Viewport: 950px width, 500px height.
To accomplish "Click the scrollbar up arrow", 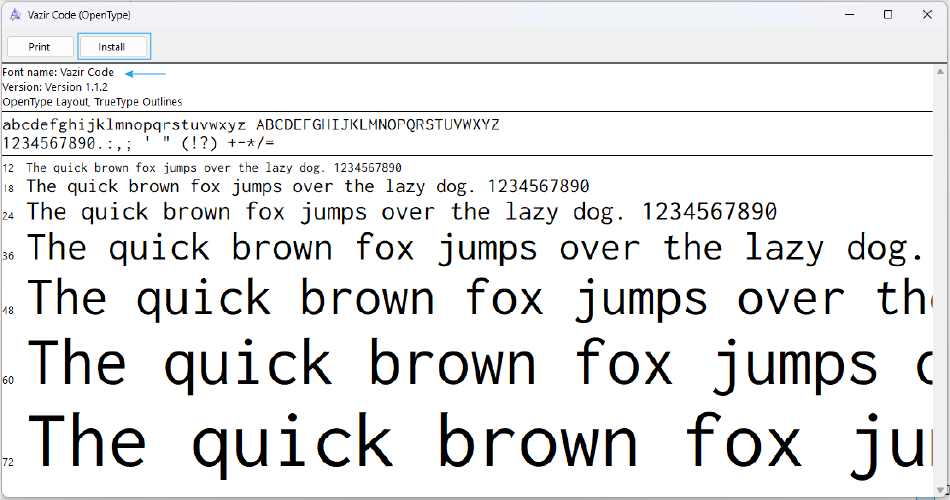I will click(x=941, y=72).
